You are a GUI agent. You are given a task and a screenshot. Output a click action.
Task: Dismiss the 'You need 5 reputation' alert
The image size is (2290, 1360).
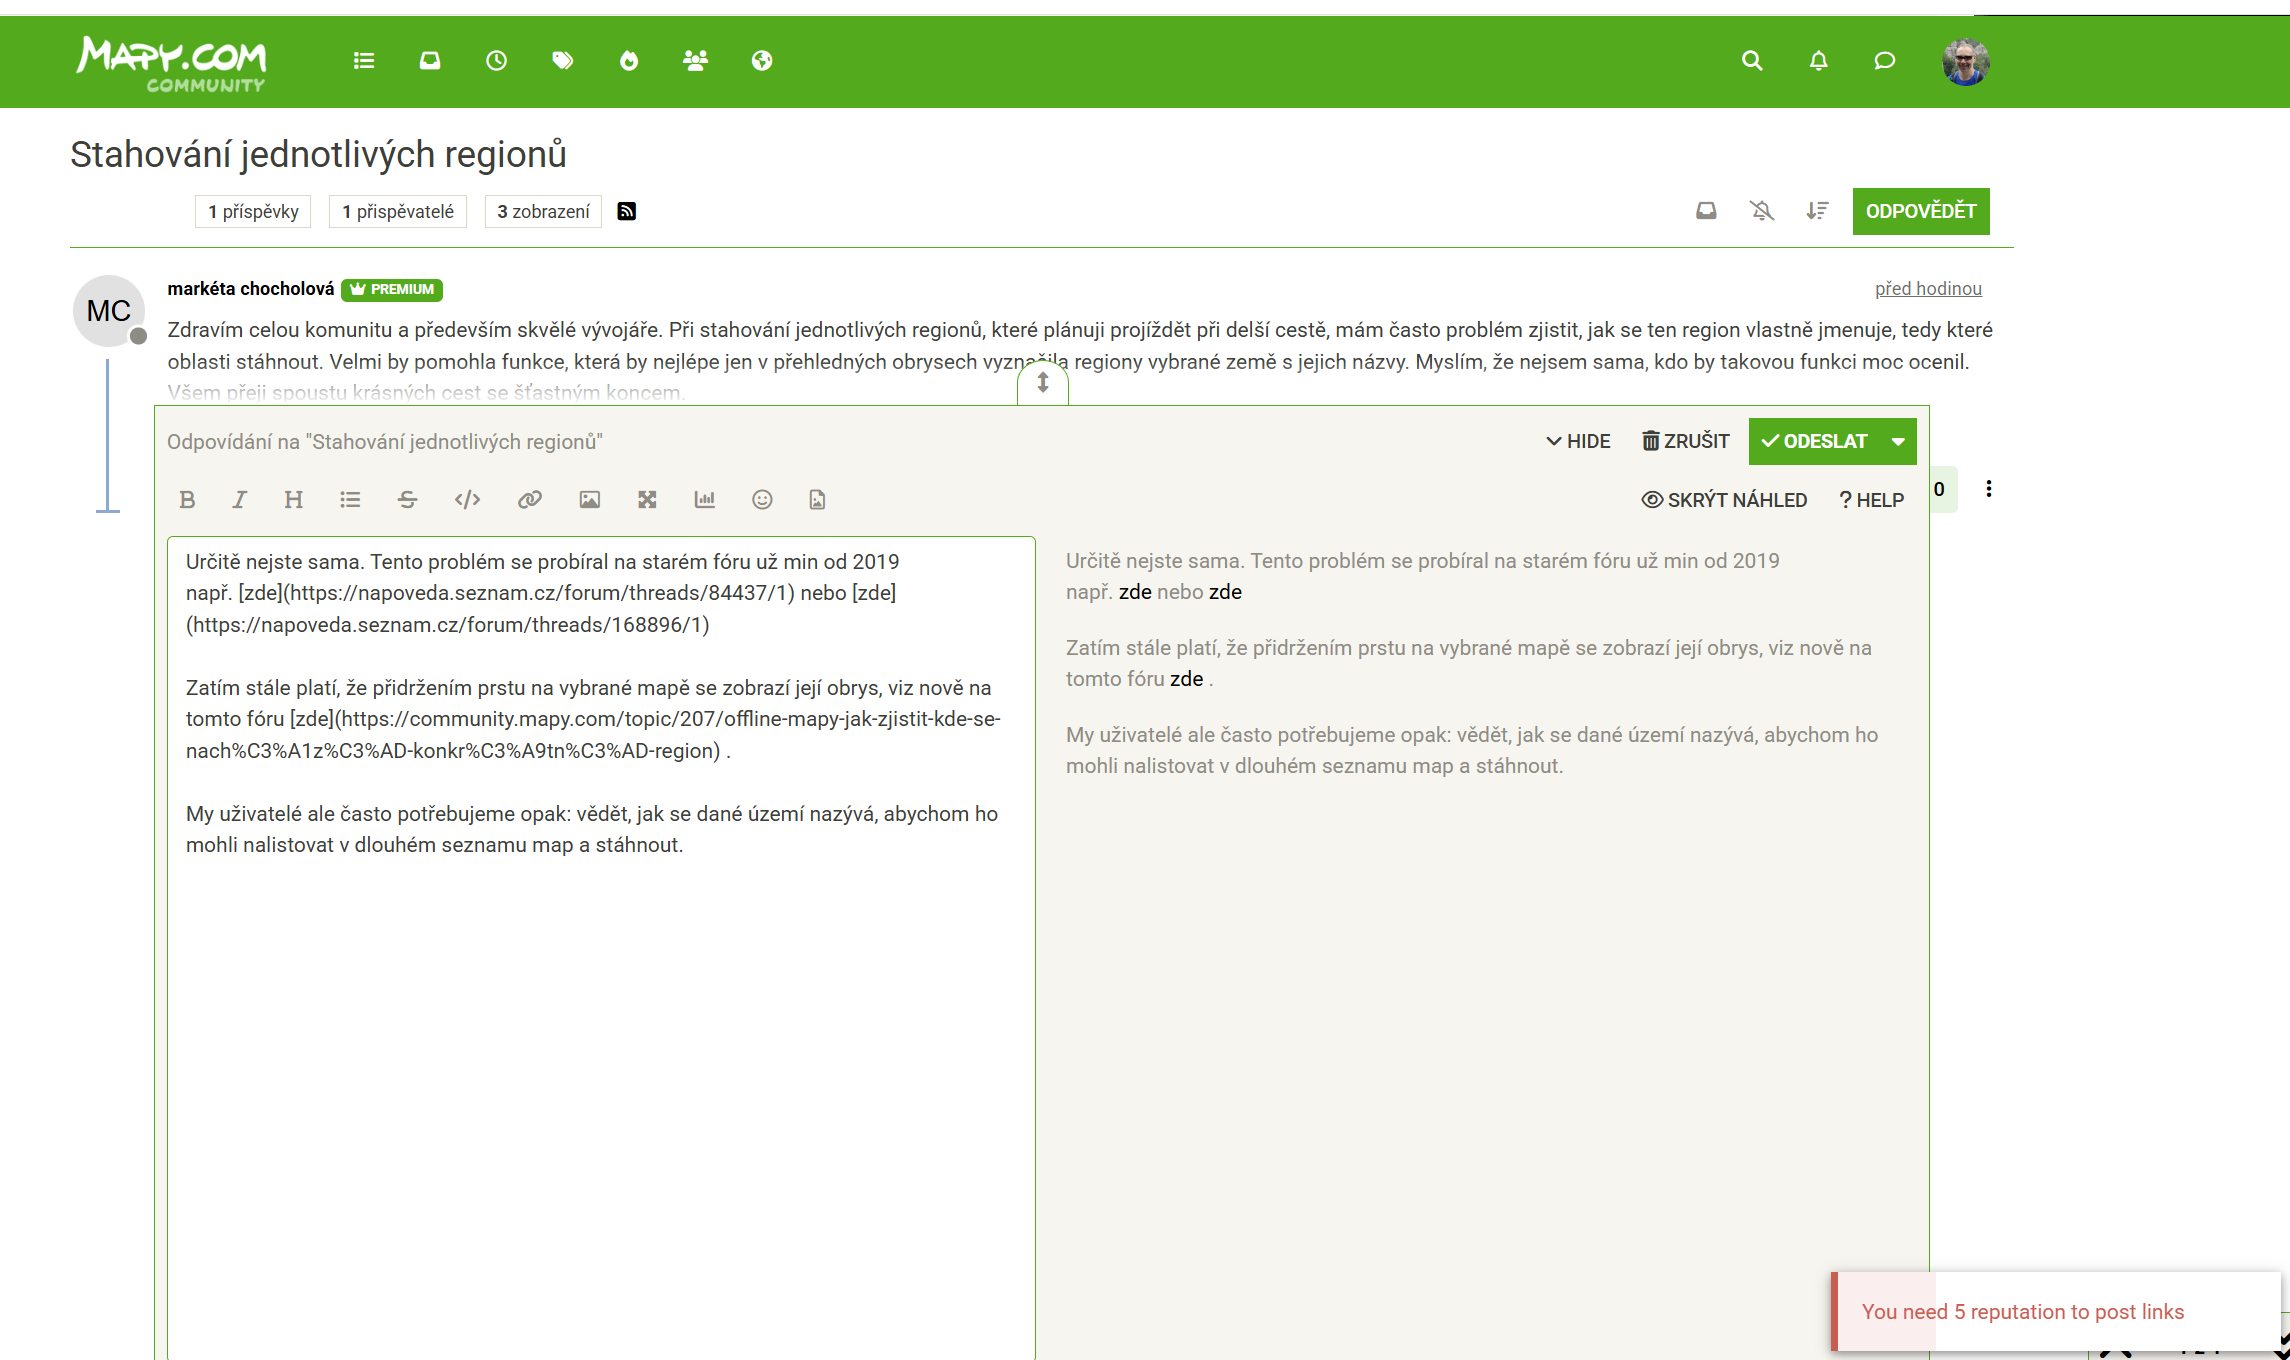2056,1311
